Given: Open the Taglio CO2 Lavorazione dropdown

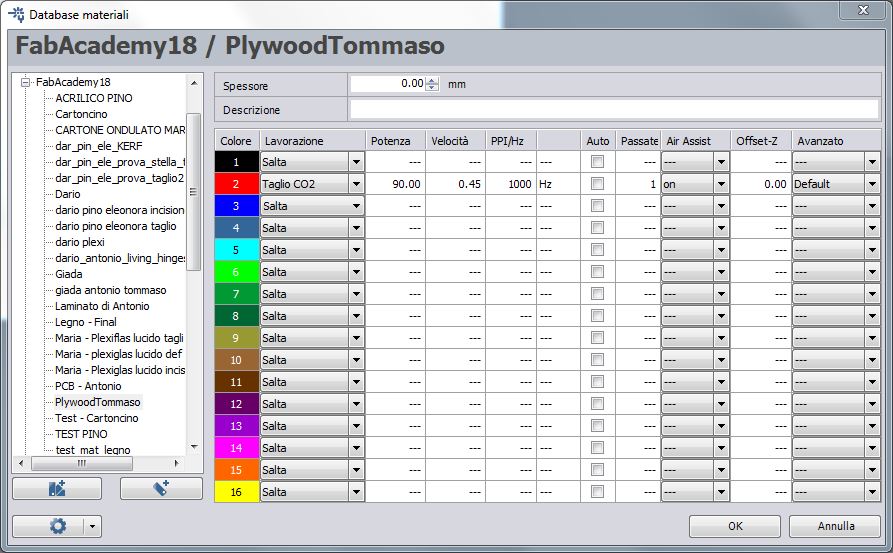Looking at the screenshot, I should point(356,184).
